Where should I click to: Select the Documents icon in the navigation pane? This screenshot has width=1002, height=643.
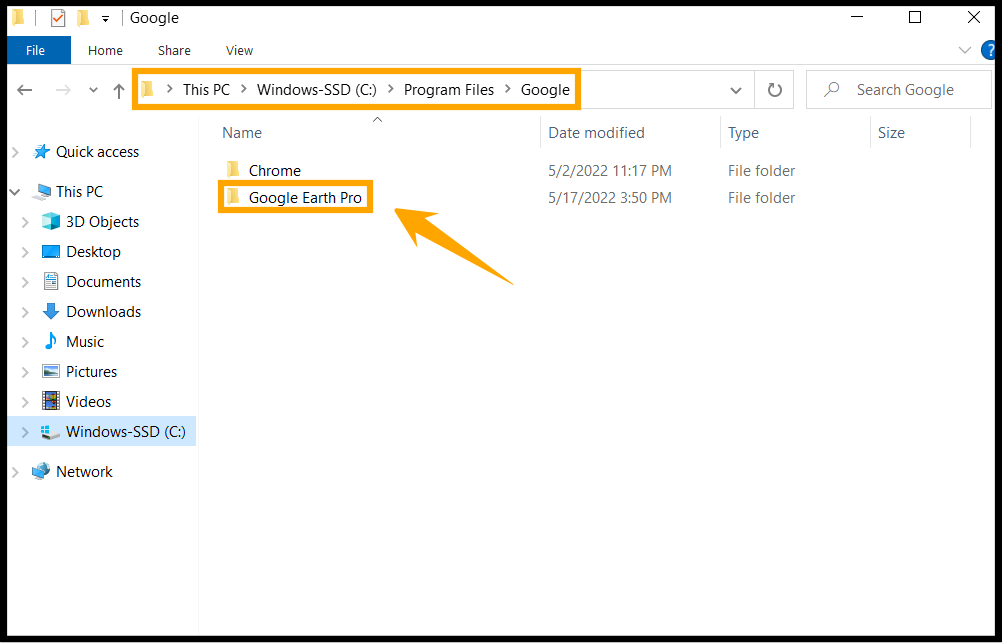click(x=51, y=281)
